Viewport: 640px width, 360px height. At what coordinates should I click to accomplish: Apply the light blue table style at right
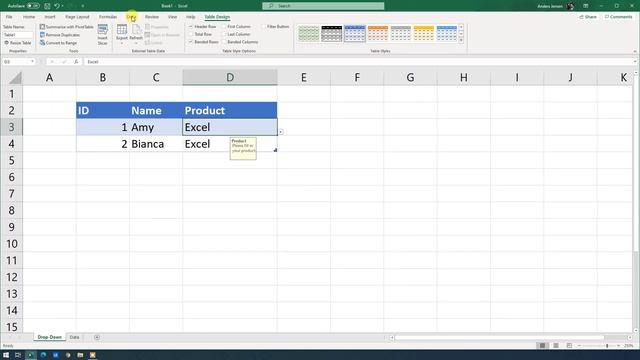[447, 33]
